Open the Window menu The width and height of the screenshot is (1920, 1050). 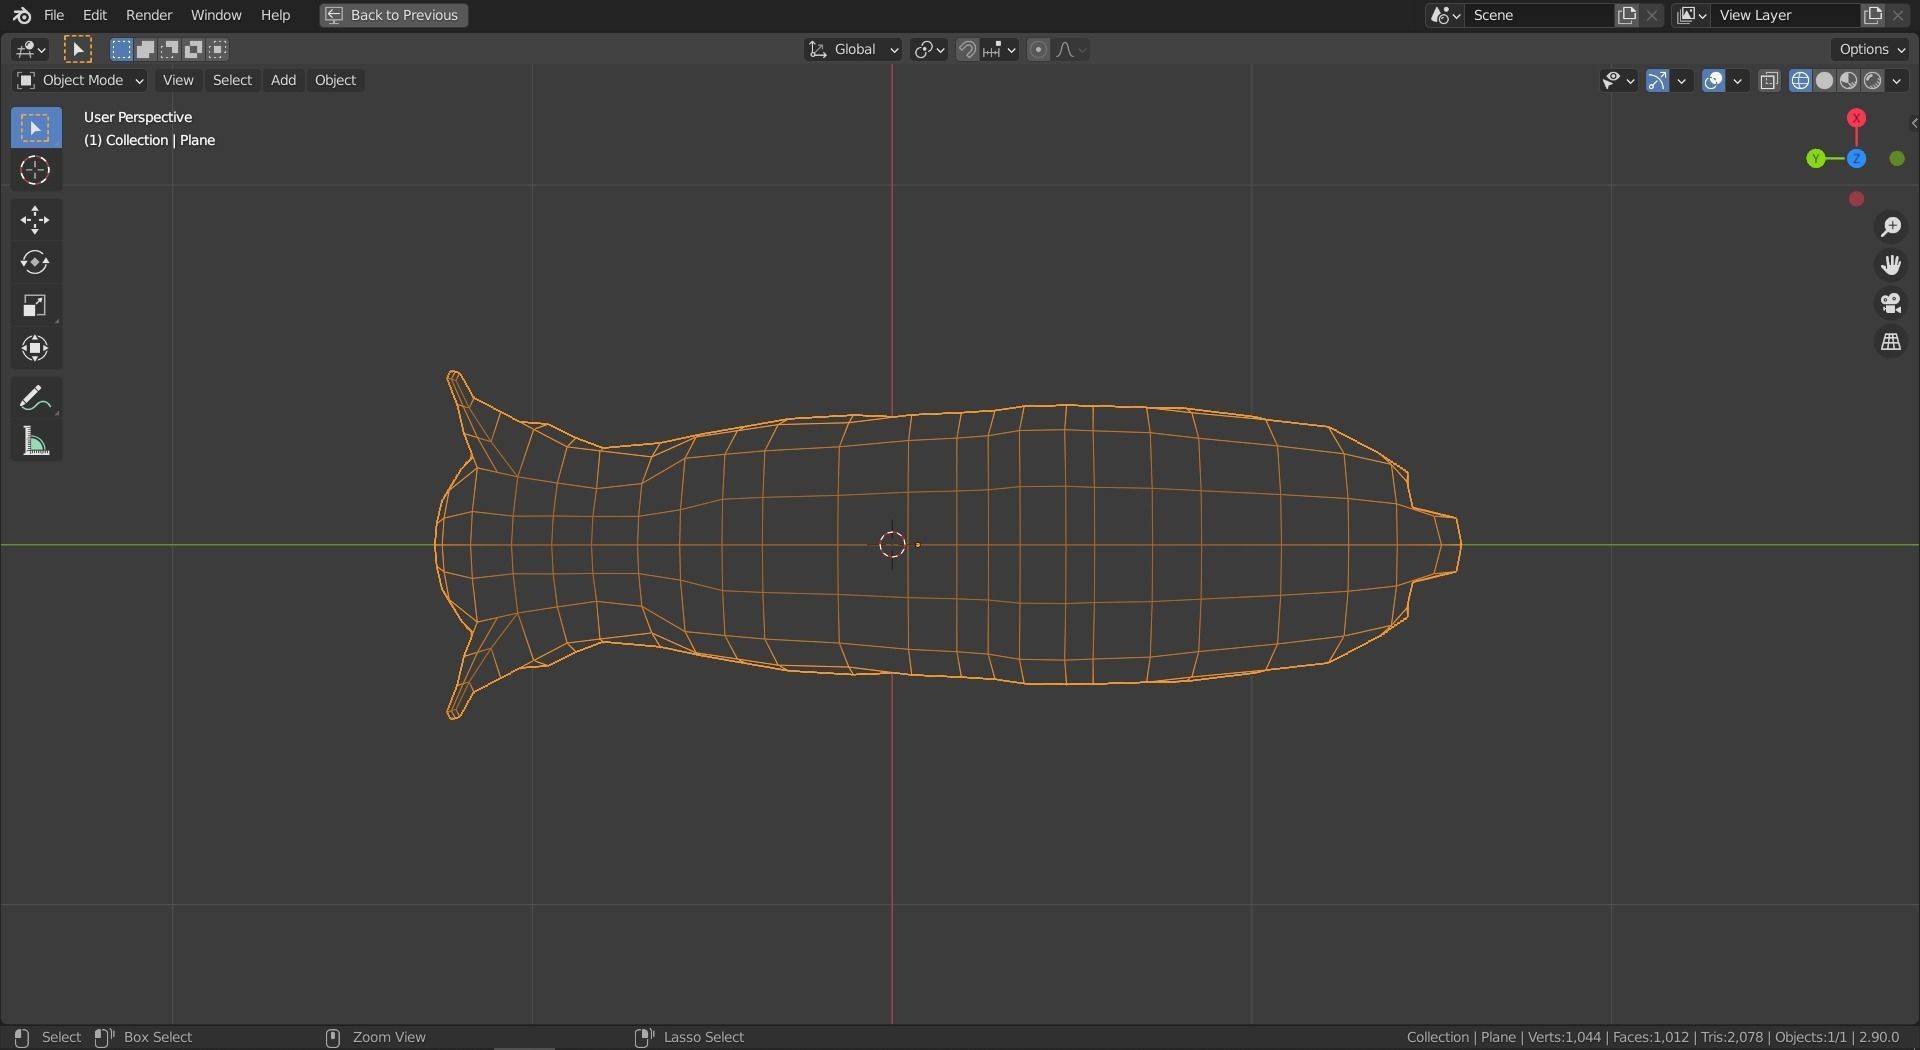(x=216, y=15)
